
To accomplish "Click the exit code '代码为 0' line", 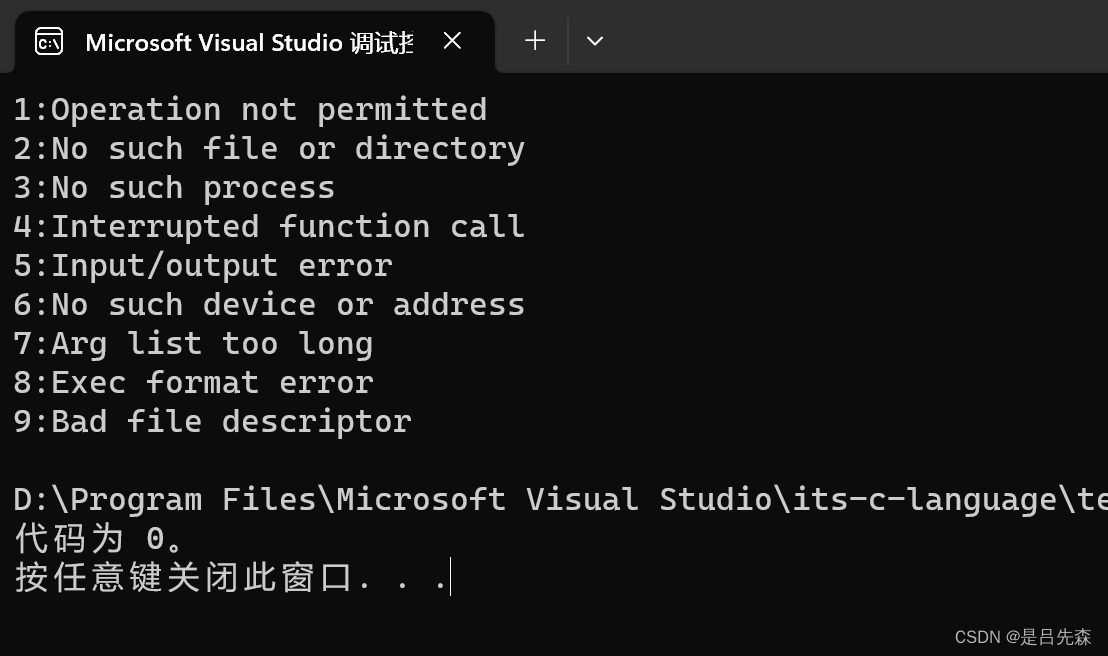I will coord(100,539).
